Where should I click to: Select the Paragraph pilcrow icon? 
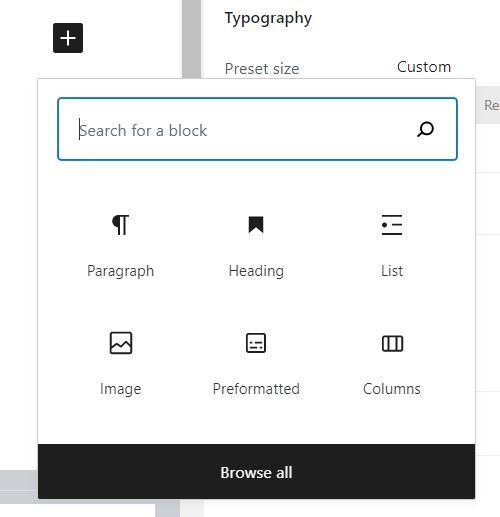point(121,225)
